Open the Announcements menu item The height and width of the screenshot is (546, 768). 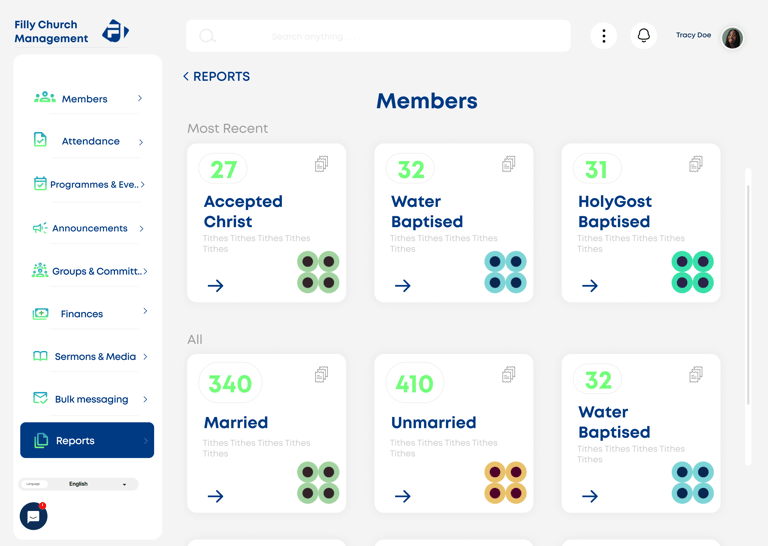pos(89,228)
